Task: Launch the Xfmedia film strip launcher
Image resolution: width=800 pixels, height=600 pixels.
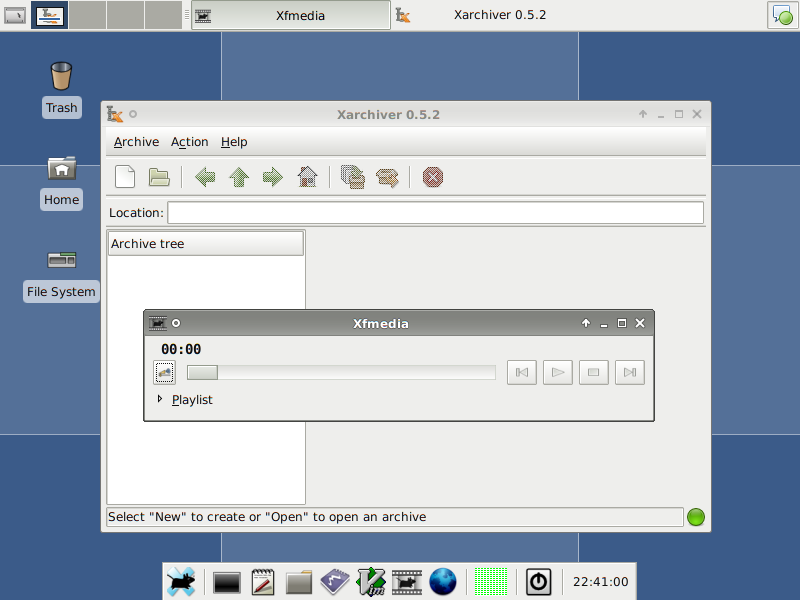Action: pyautogui.click(x=407, y=582)
